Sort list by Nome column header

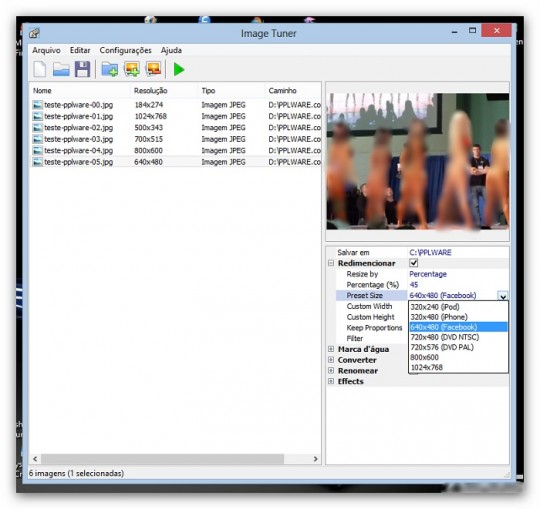[80, 91]
